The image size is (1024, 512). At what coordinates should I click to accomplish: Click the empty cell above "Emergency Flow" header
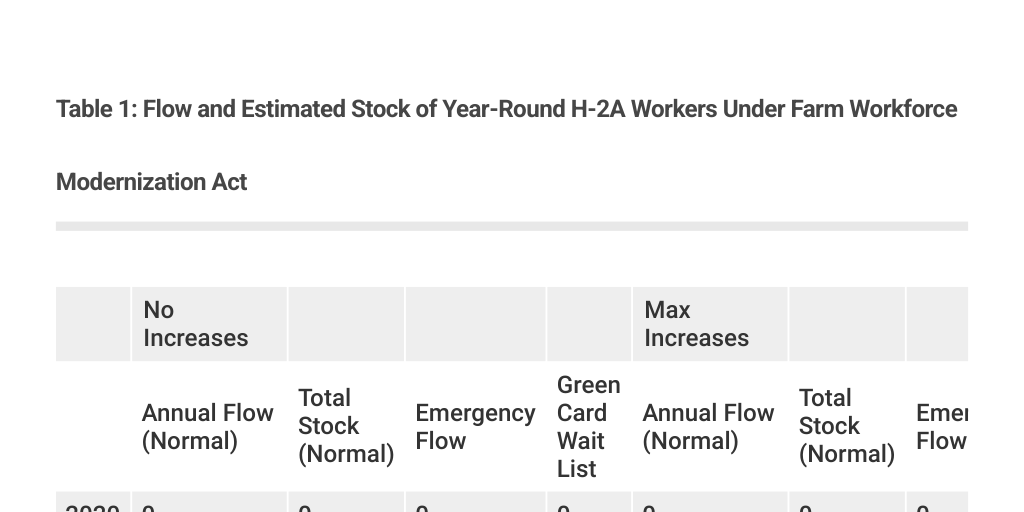[x=475, y=324]
